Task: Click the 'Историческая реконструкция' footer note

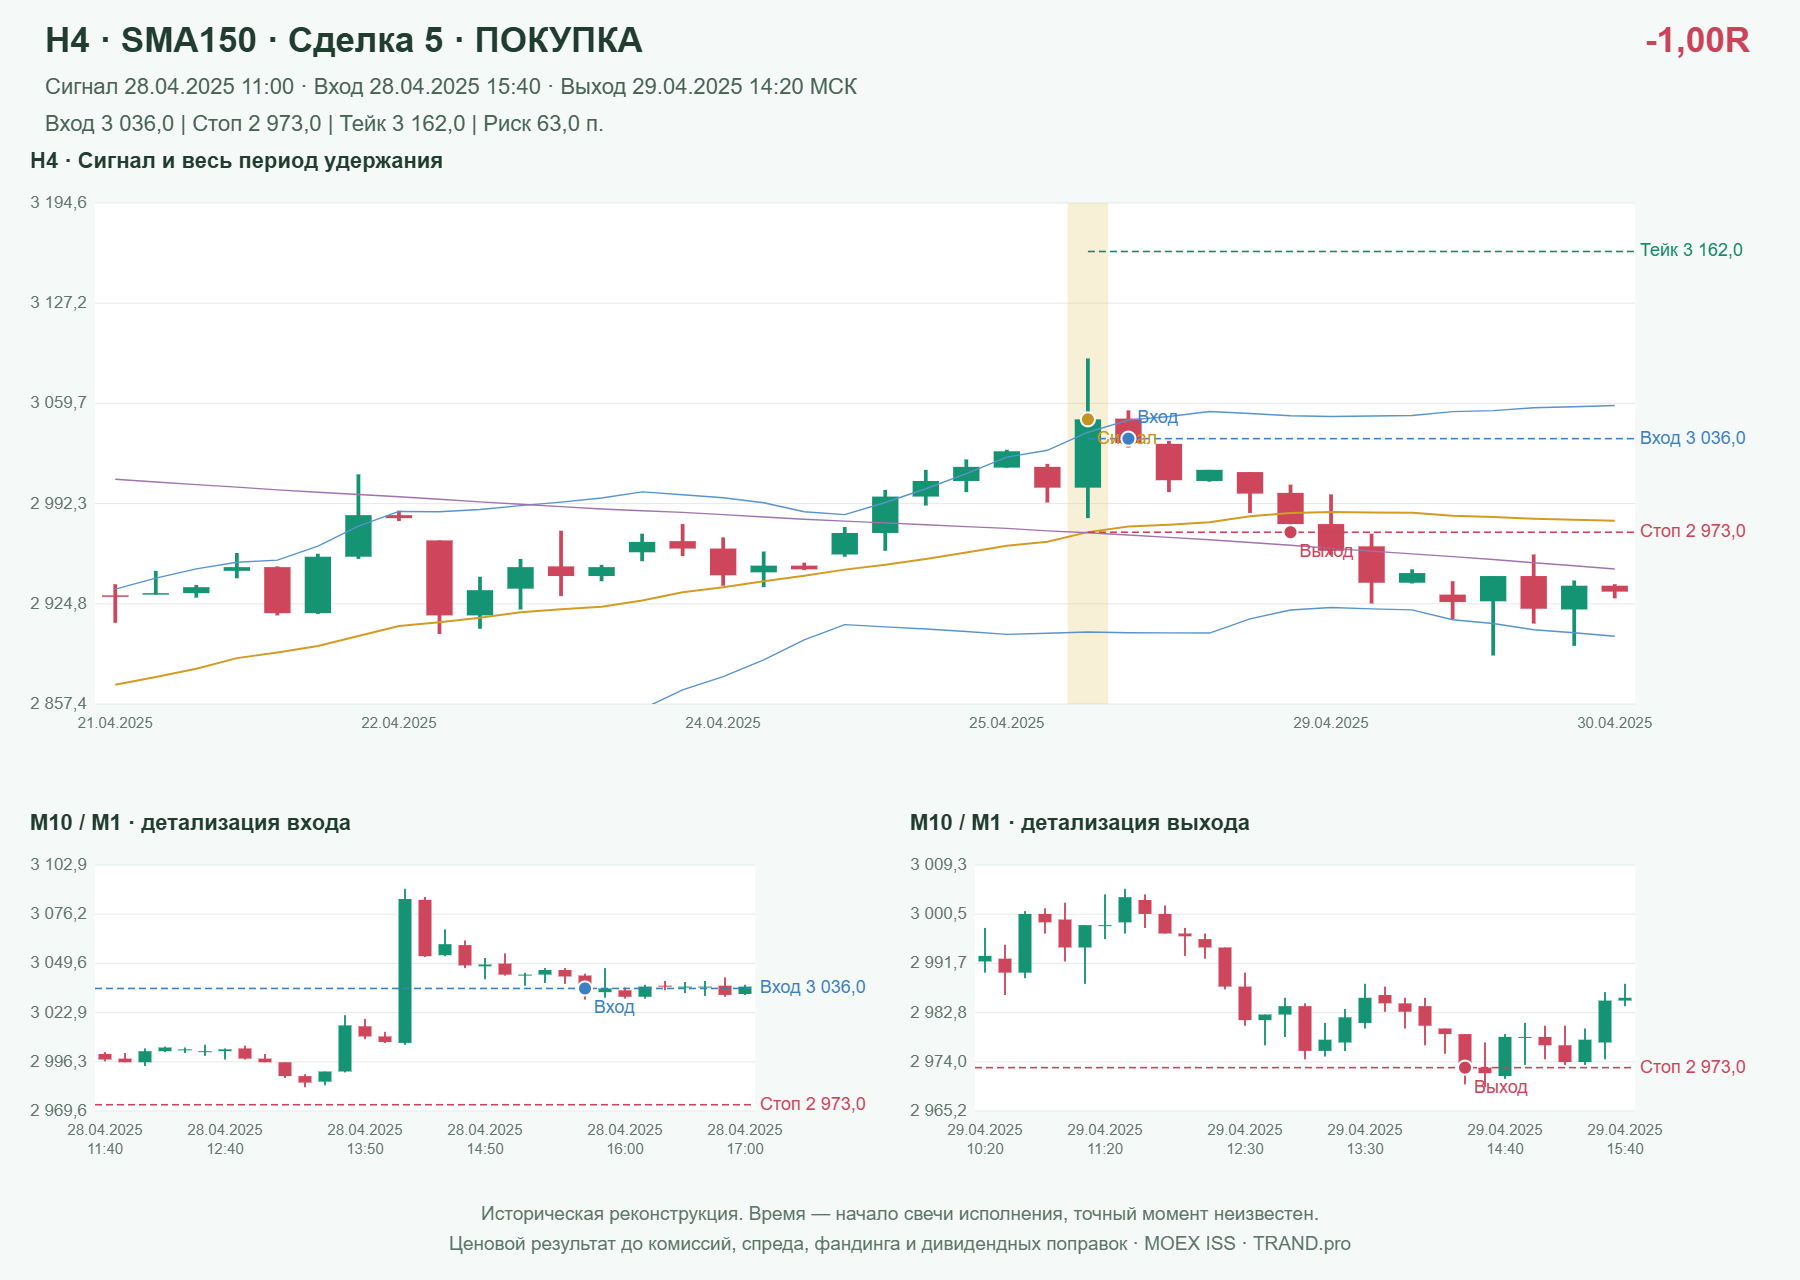Action: (x=899, y=1214)
